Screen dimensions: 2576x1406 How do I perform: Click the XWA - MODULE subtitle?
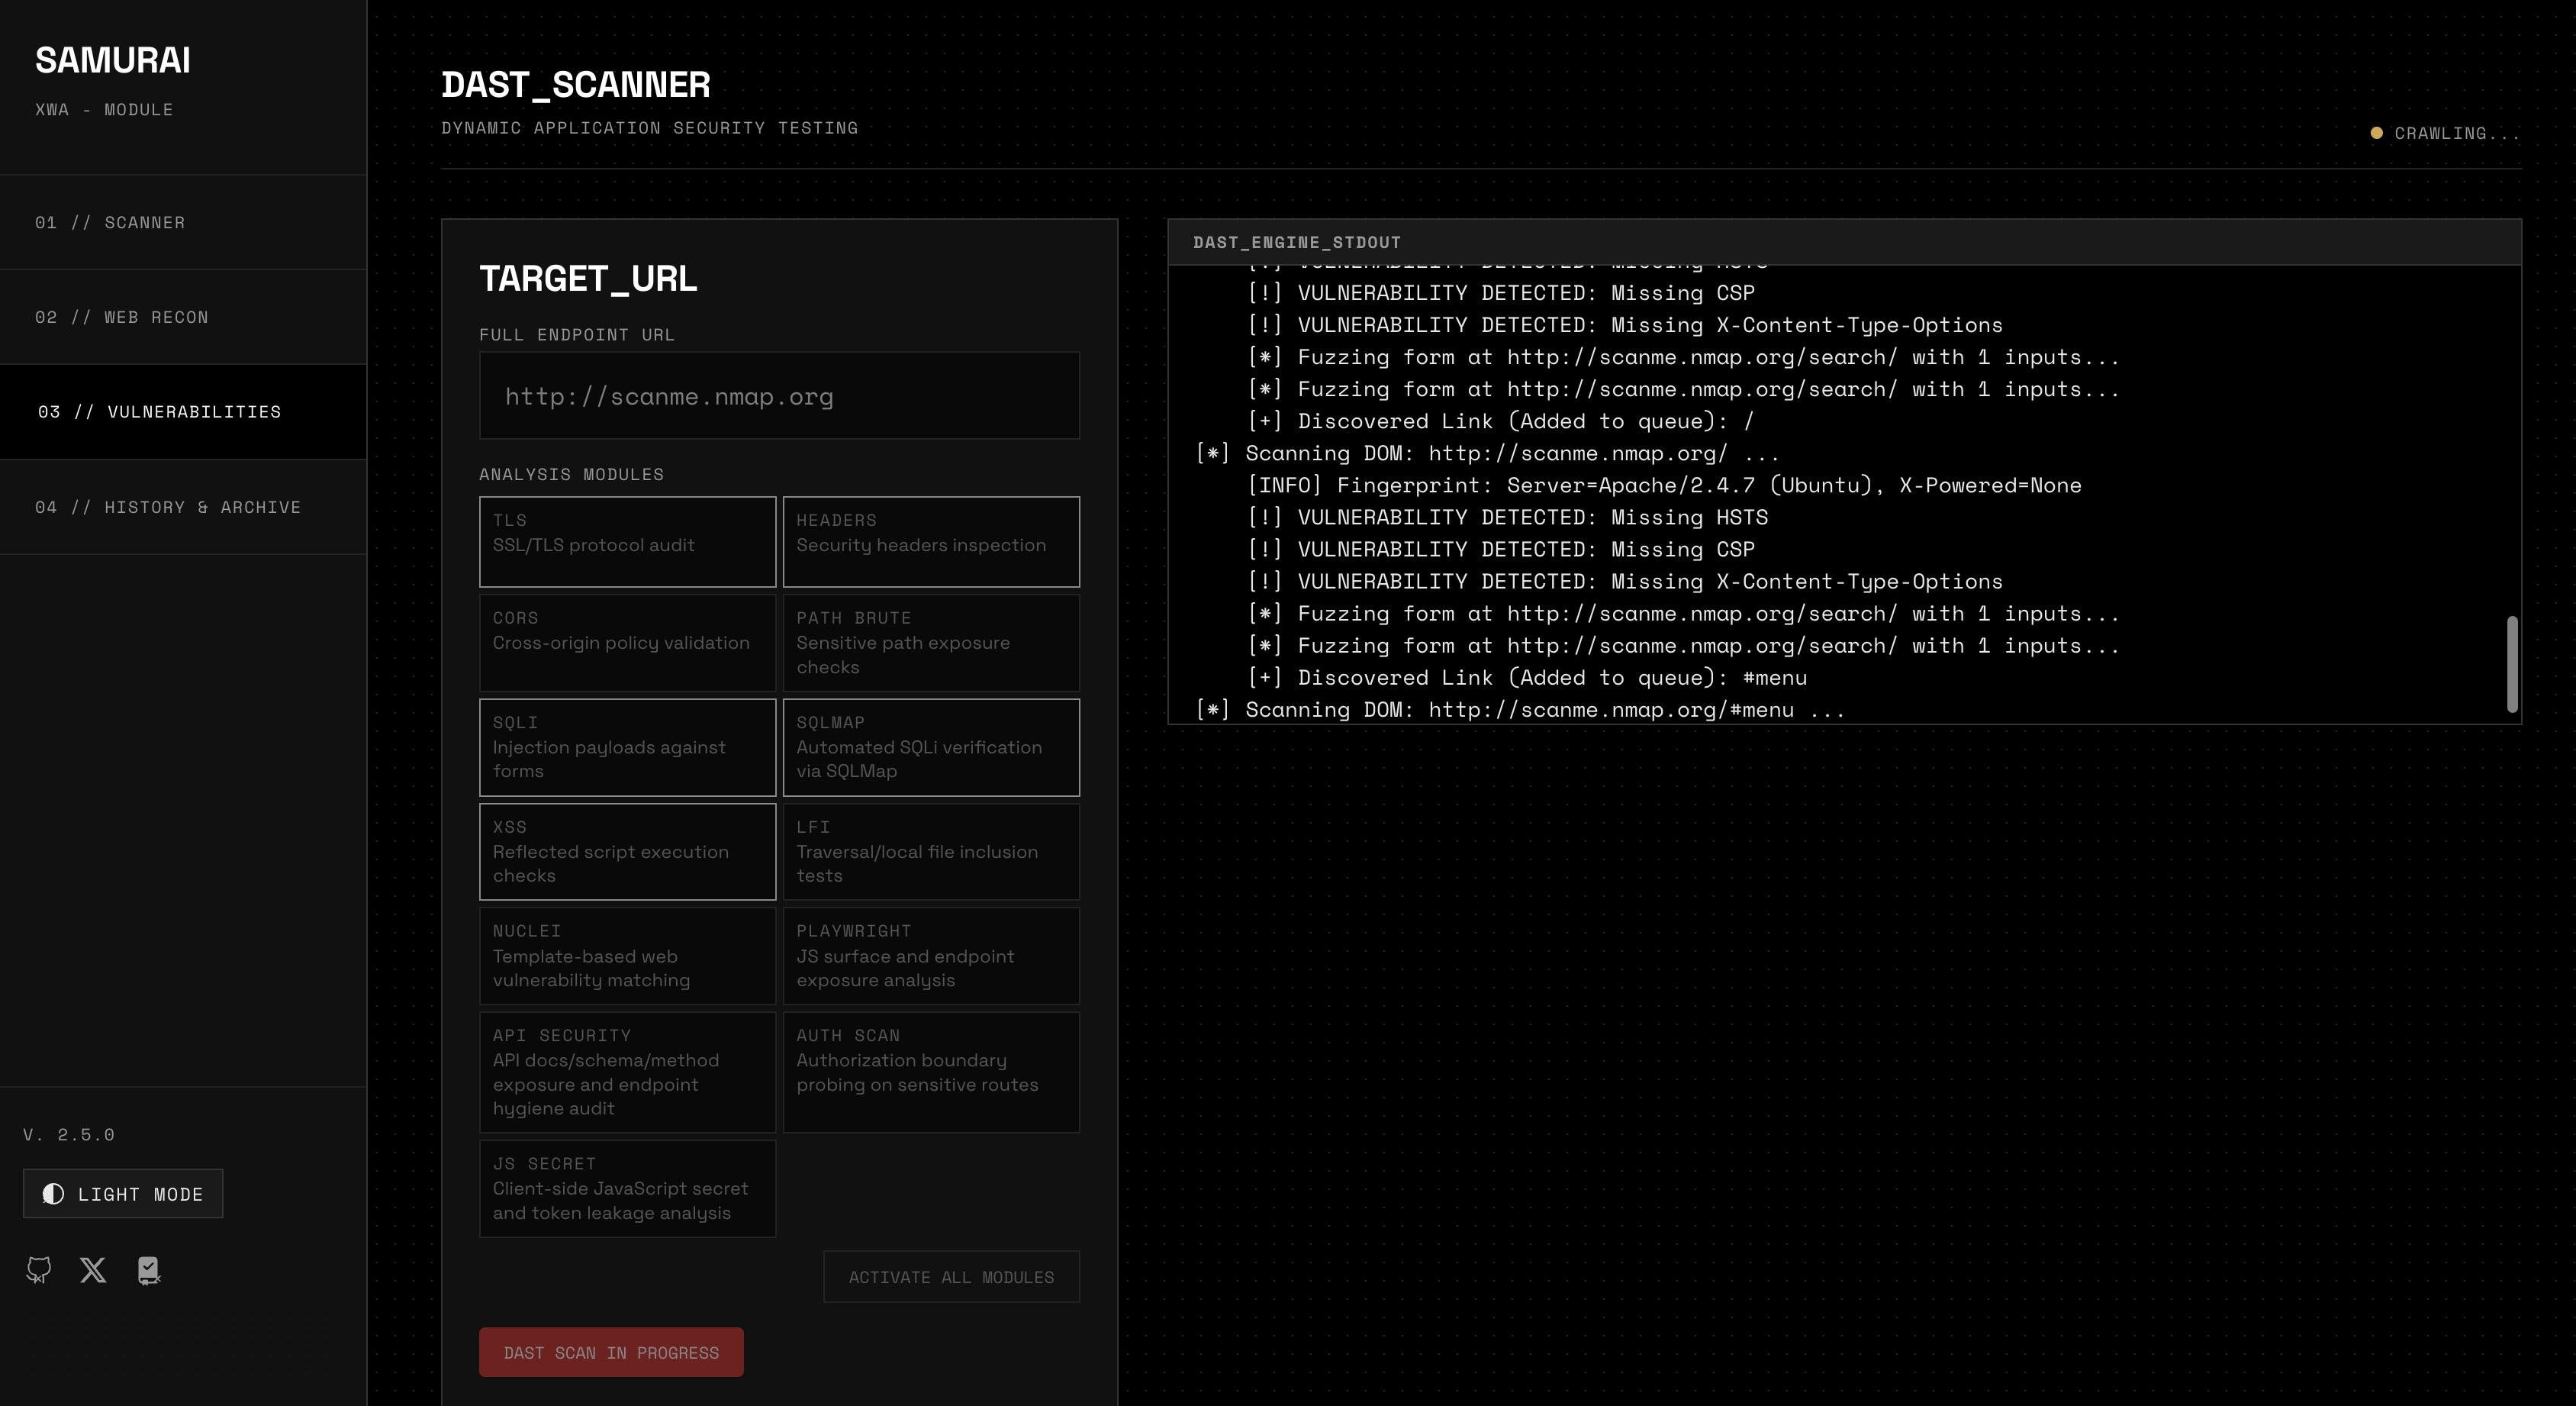click(104, 109)
